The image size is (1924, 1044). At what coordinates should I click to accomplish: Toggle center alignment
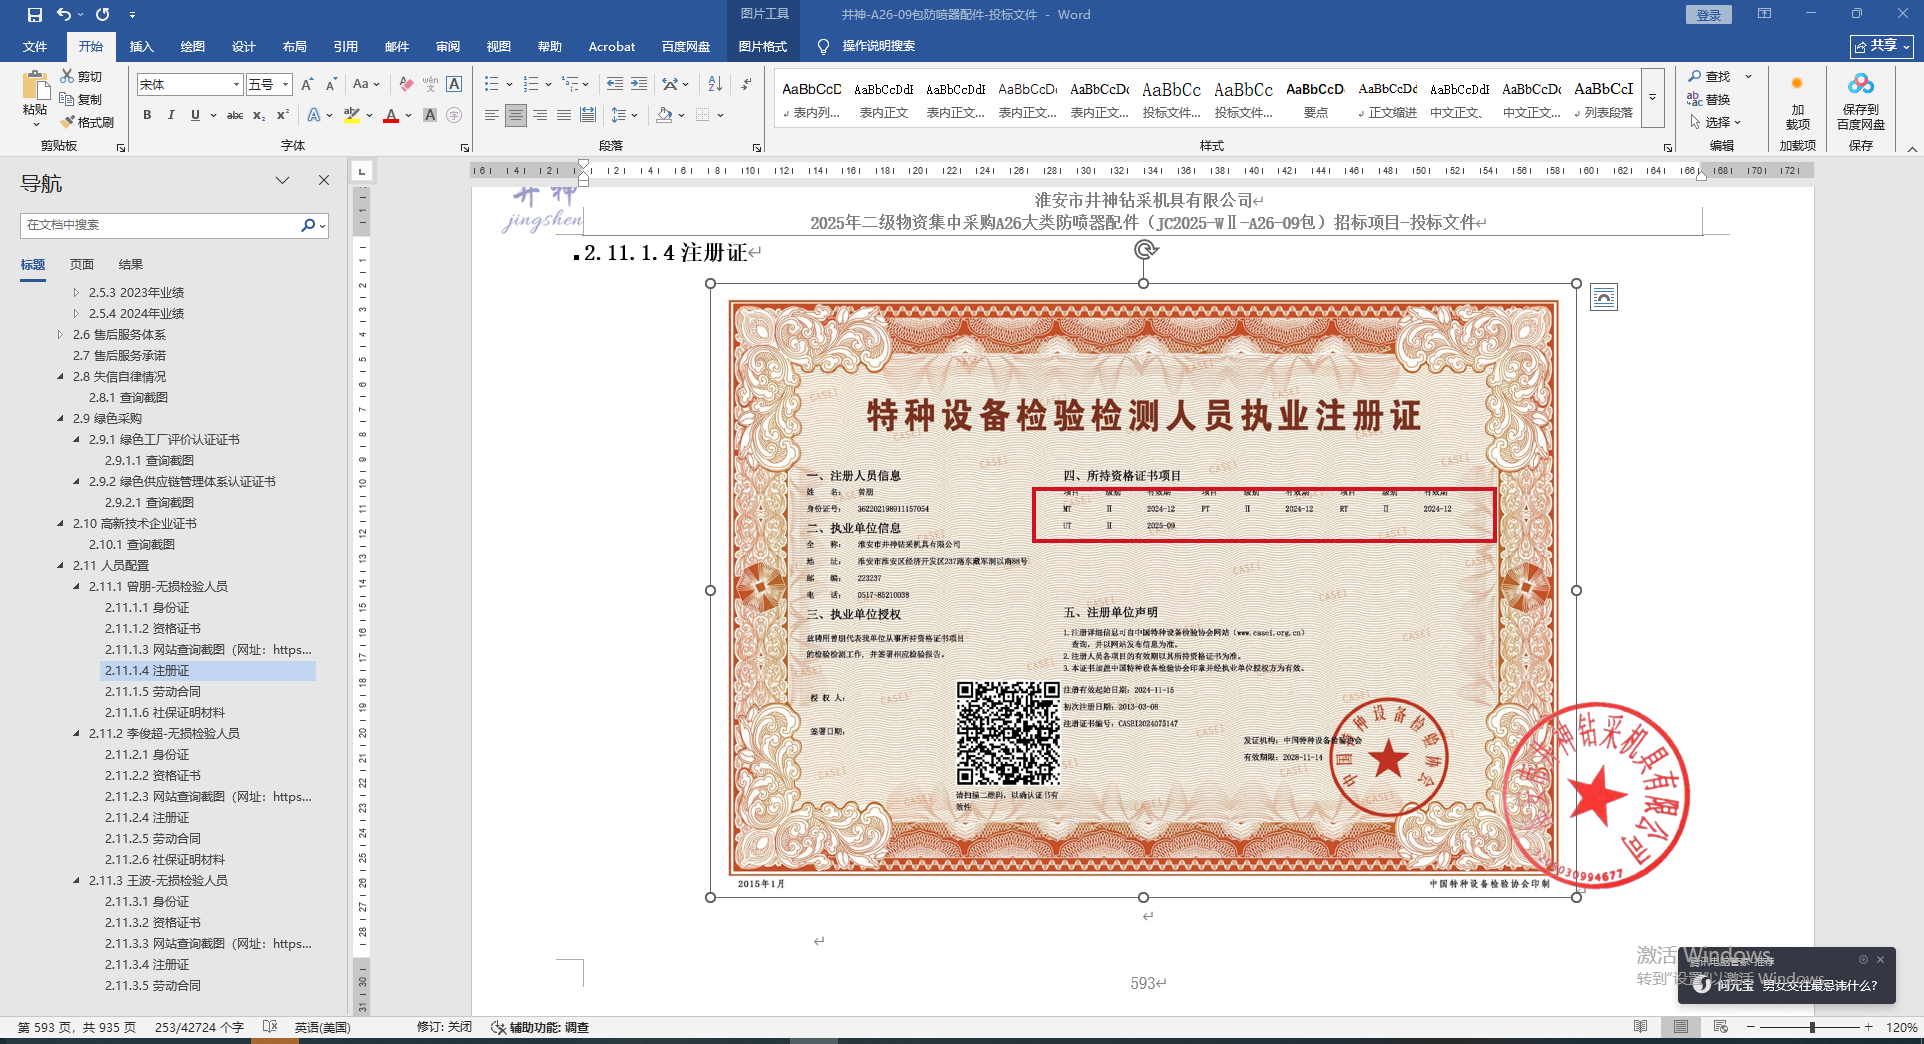point(516,115)
